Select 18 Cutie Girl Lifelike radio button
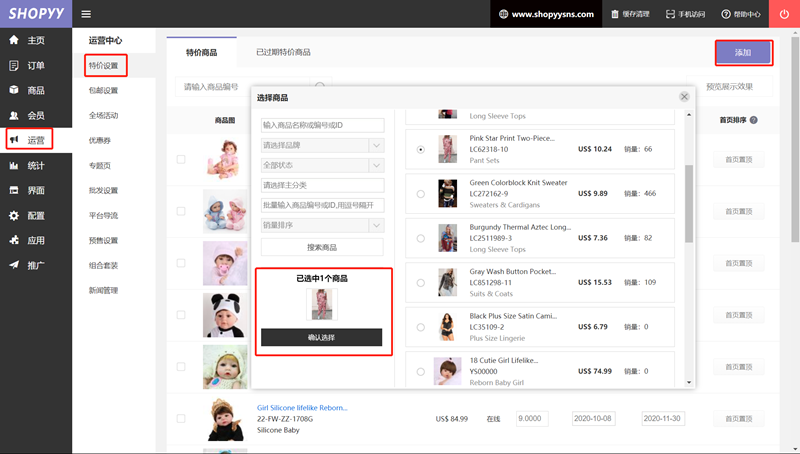 [x=420, y=371]
